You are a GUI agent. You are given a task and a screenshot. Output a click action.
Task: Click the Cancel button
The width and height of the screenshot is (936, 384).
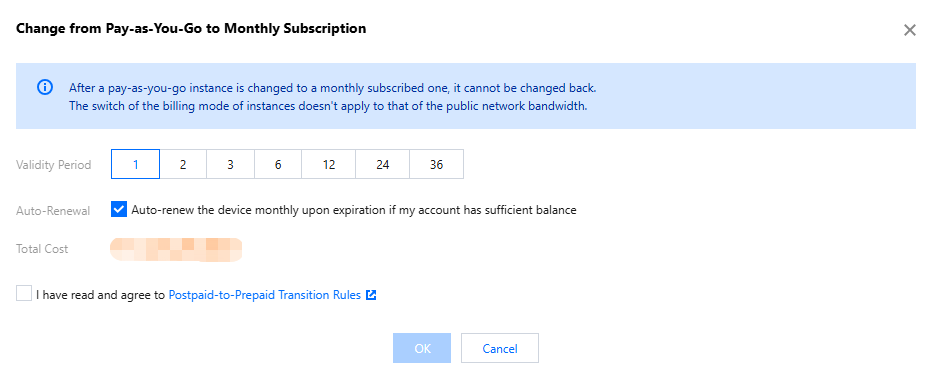[x=500, y=348]
